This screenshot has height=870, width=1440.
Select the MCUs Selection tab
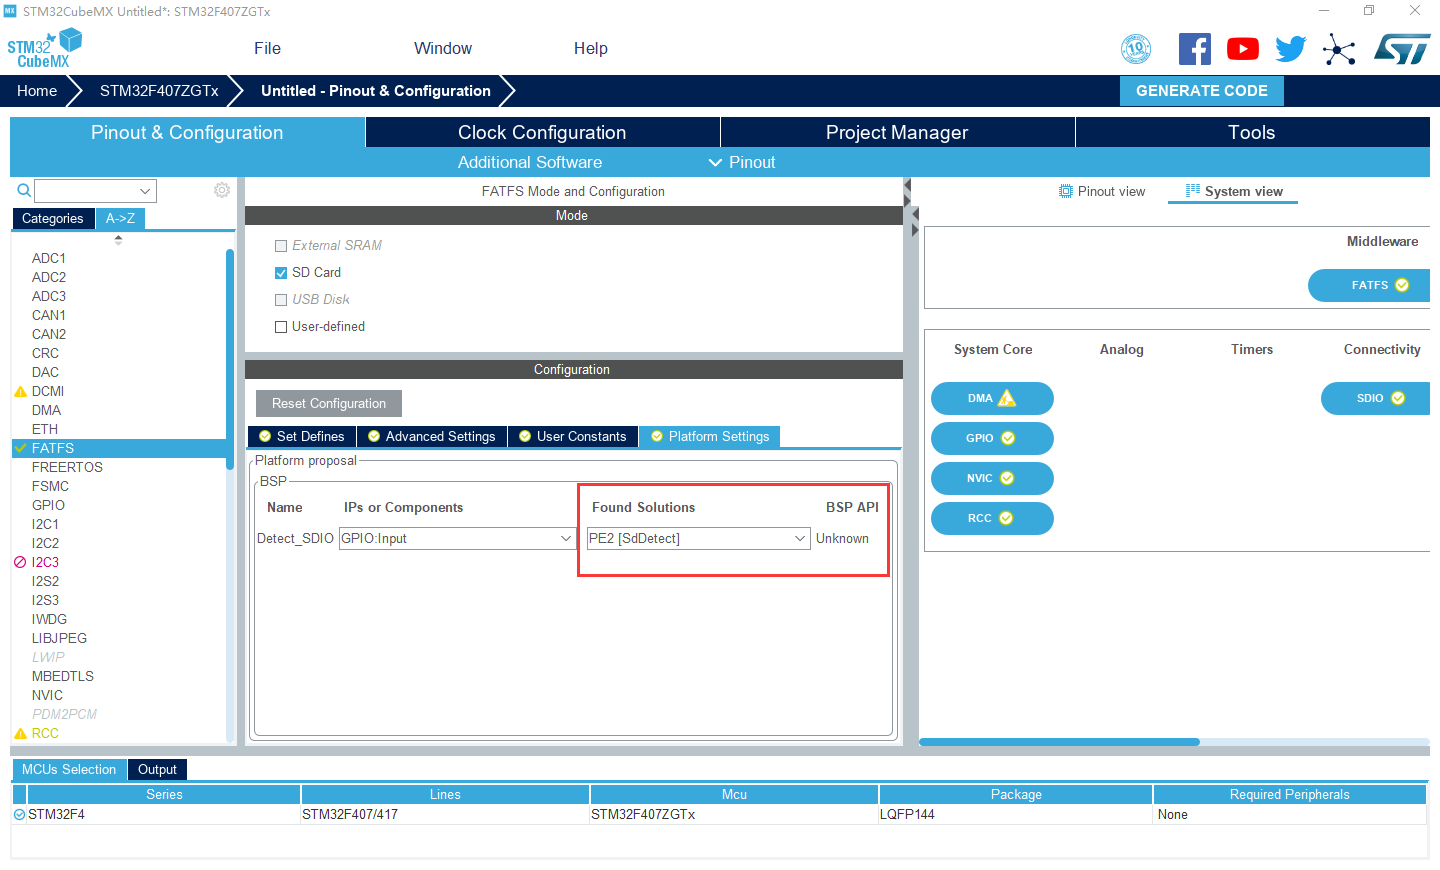tap(69, 769)
